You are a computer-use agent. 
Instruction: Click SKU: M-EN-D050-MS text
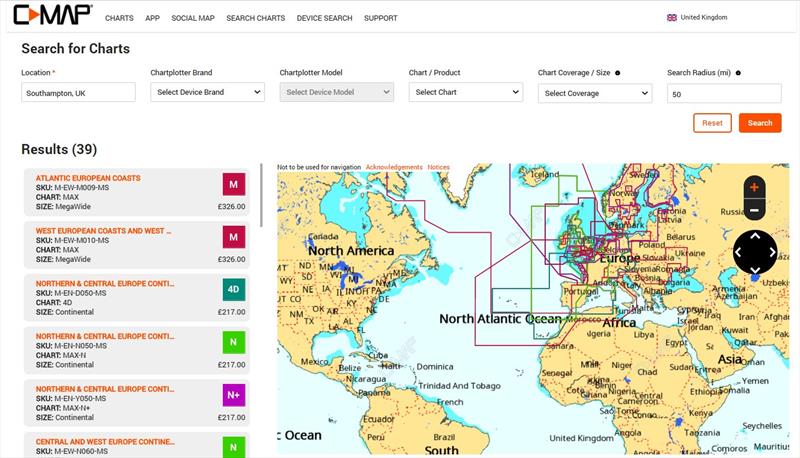(x=71, y=293)
